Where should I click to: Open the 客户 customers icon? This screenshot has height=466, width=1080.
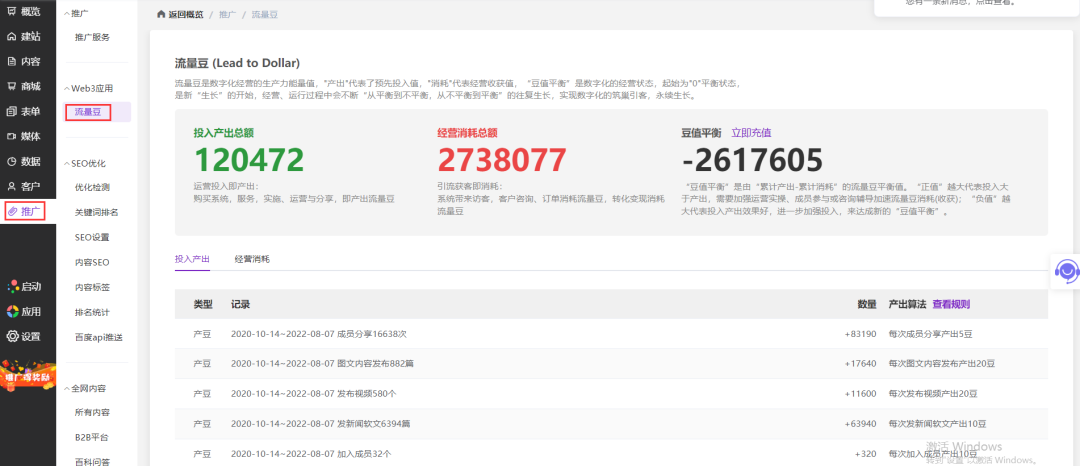[12, 186]
